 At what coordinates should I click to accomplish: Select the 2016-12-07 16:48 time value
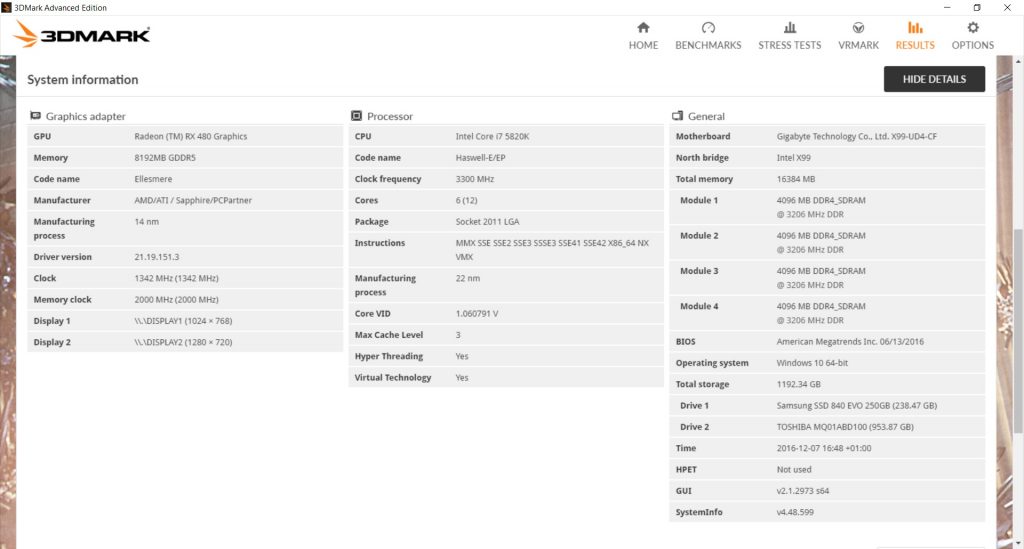click(x=824, y=448)
